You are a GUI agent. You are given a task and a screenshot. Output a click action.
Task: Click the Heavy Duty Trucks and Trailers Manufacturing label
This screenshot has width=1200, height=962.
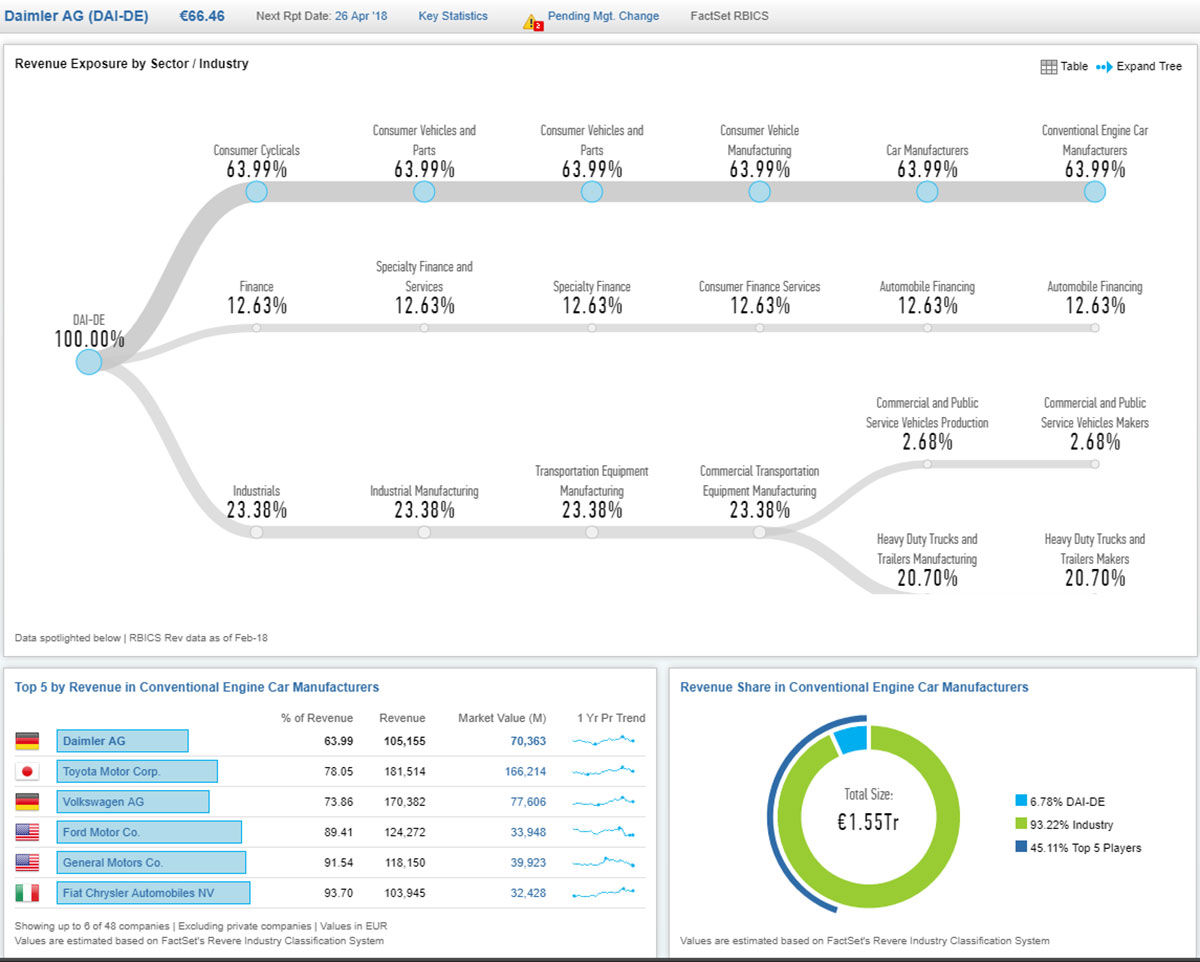point(927,549)
